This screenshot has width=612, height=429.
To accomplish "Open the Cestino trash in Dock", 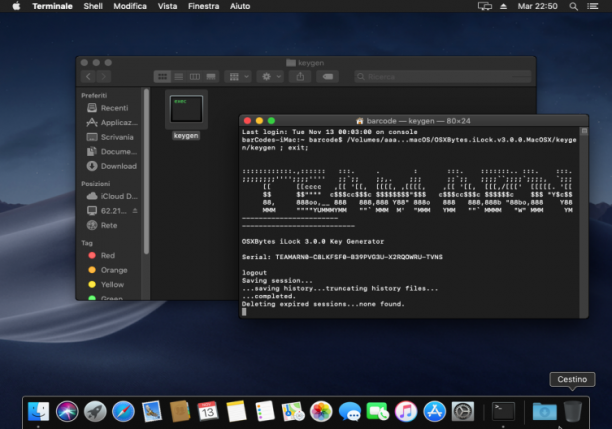I will [x=573, y=411].
